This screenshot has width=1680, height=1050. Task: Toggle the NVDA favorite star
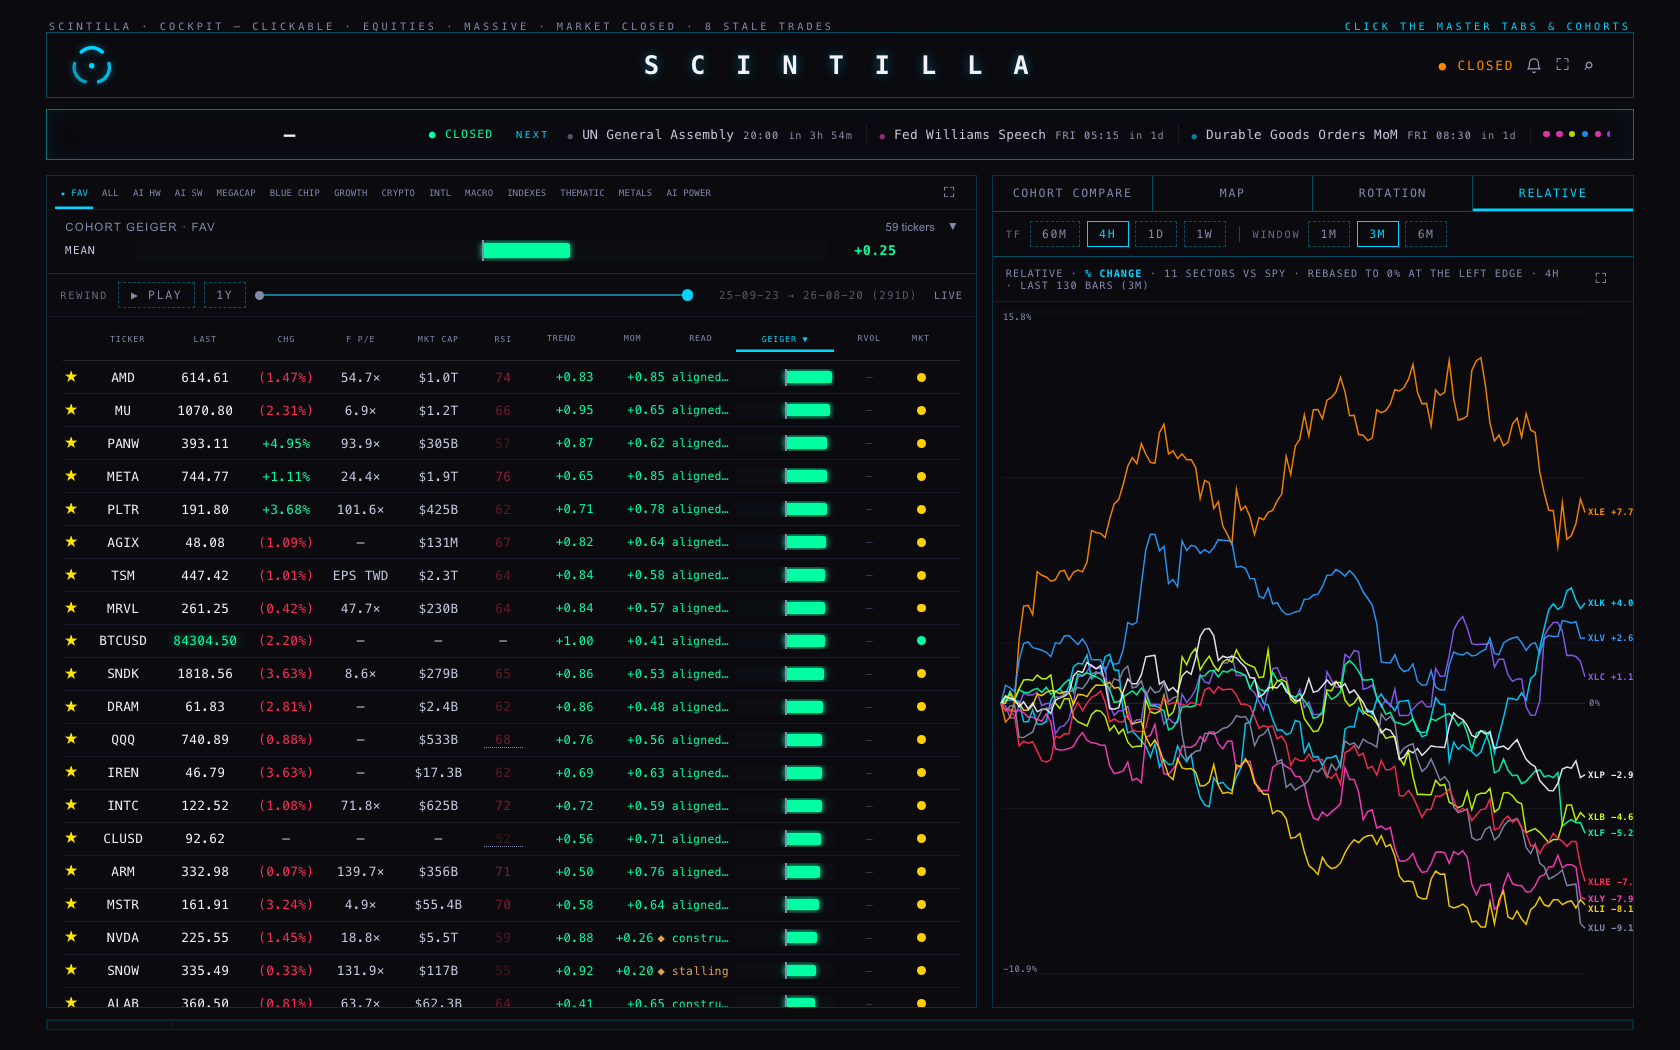click(x=71, y=937)
